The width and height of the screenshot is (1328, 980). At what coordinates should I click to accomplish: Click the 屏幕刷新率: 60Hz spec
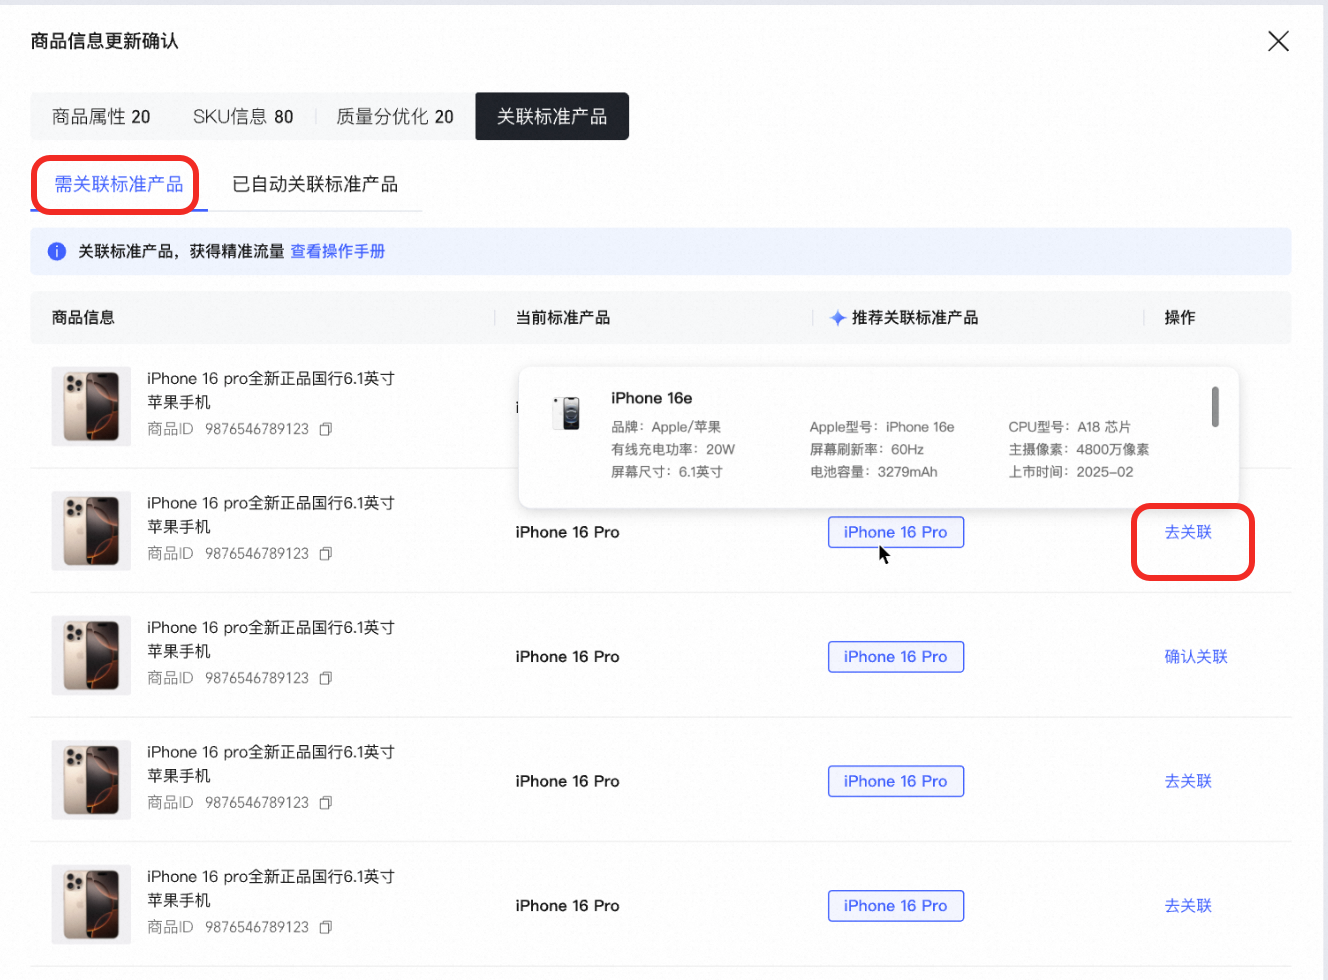[x=867, y=450]
